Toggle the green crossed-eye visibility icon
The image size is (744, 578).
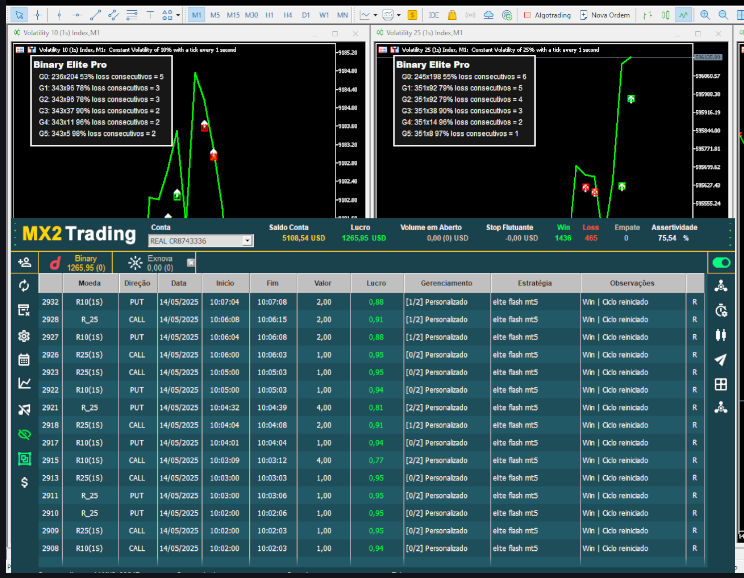pyautogui.click(x=24, y=433)
